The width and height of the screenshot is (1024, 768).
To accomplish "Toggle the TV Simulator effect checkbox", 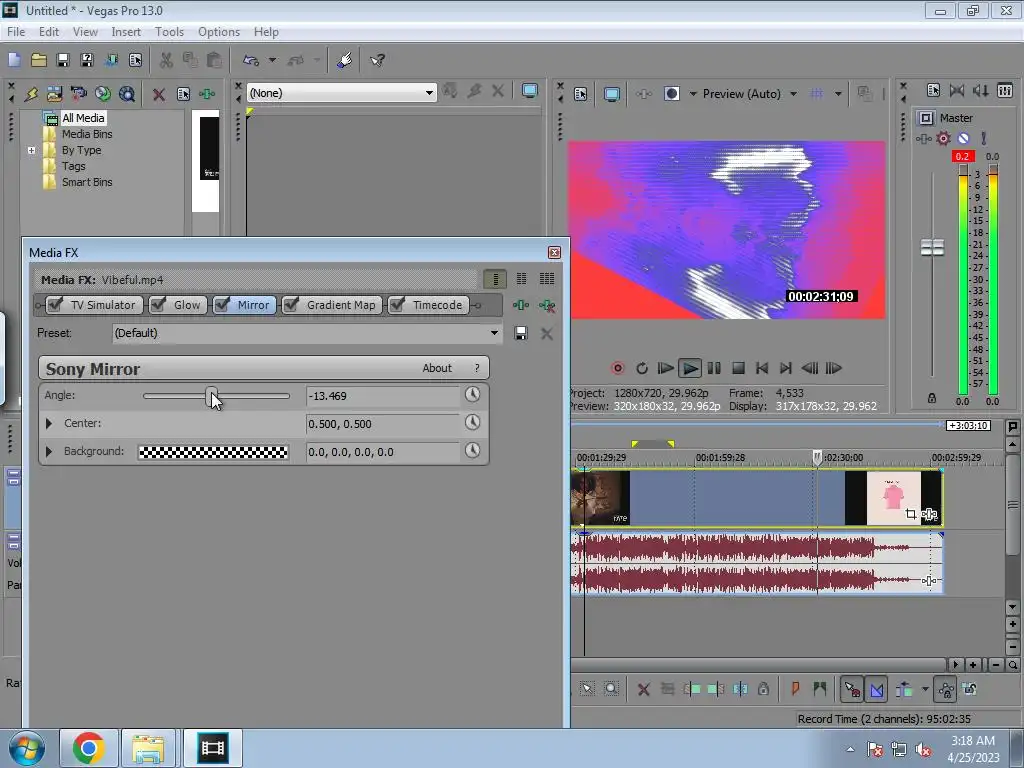I will 56,304.
